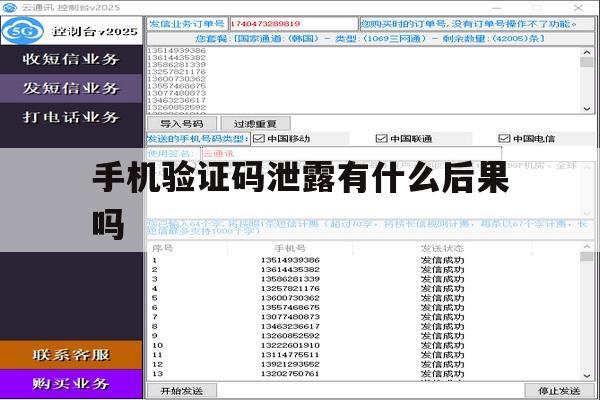
Task: Click scroll down arrow of results table
Action: pyautogui.click(x=587, y=376)
